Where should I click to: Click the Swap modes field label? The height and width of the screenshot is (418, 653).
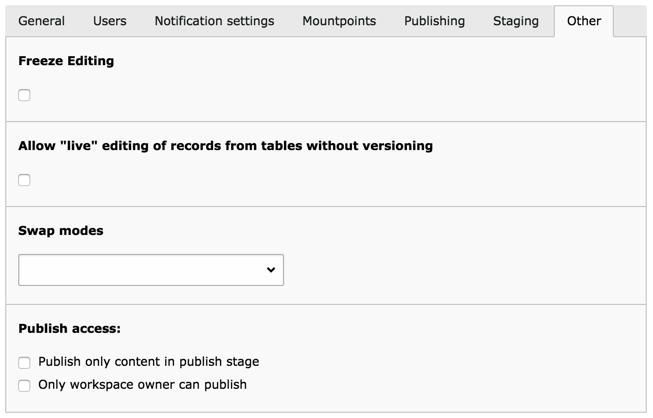tap(61, 231)
